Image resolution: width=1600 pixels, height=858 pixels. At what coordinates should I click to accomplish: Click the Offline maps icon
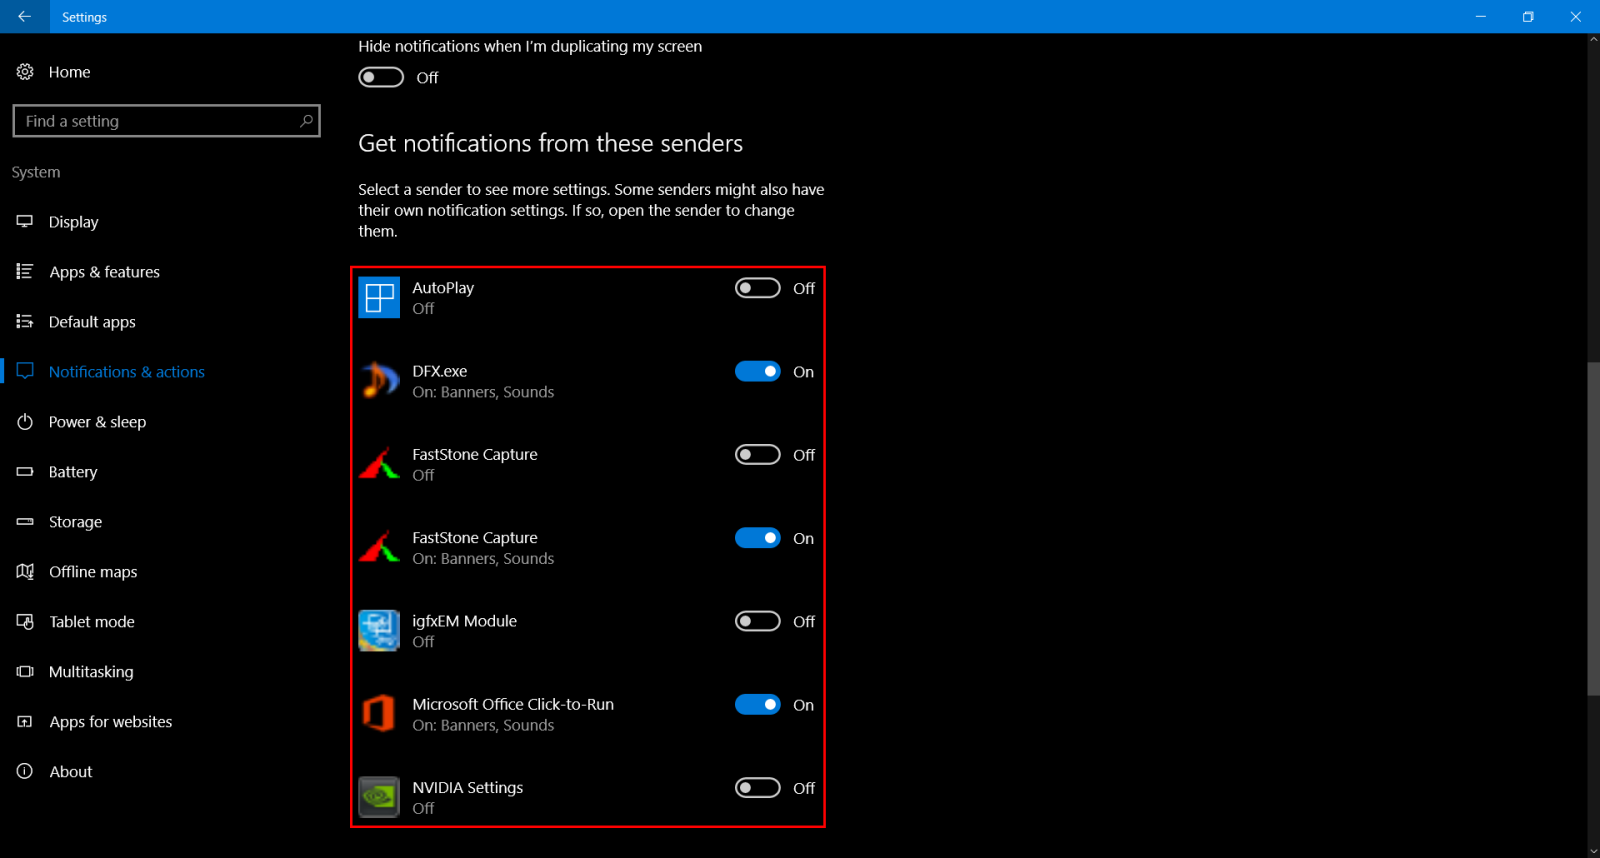point(25,572)
